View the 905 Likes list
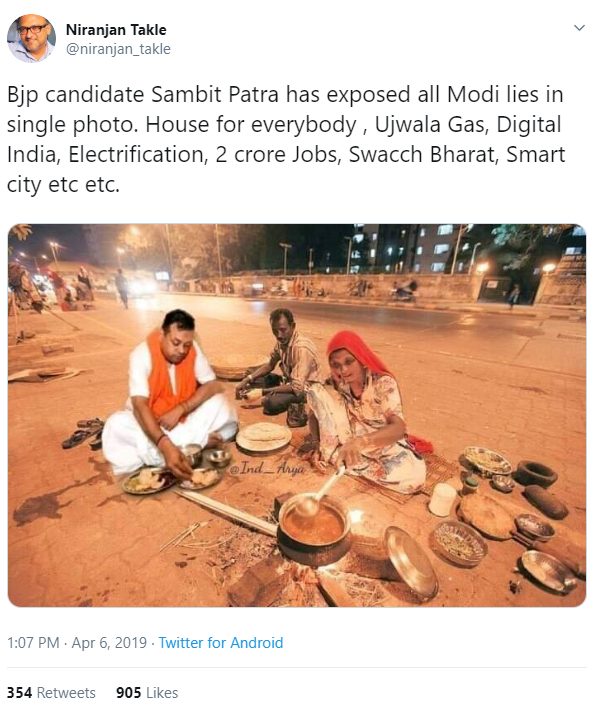The image size is (593, 715). (x=147, y=693)
